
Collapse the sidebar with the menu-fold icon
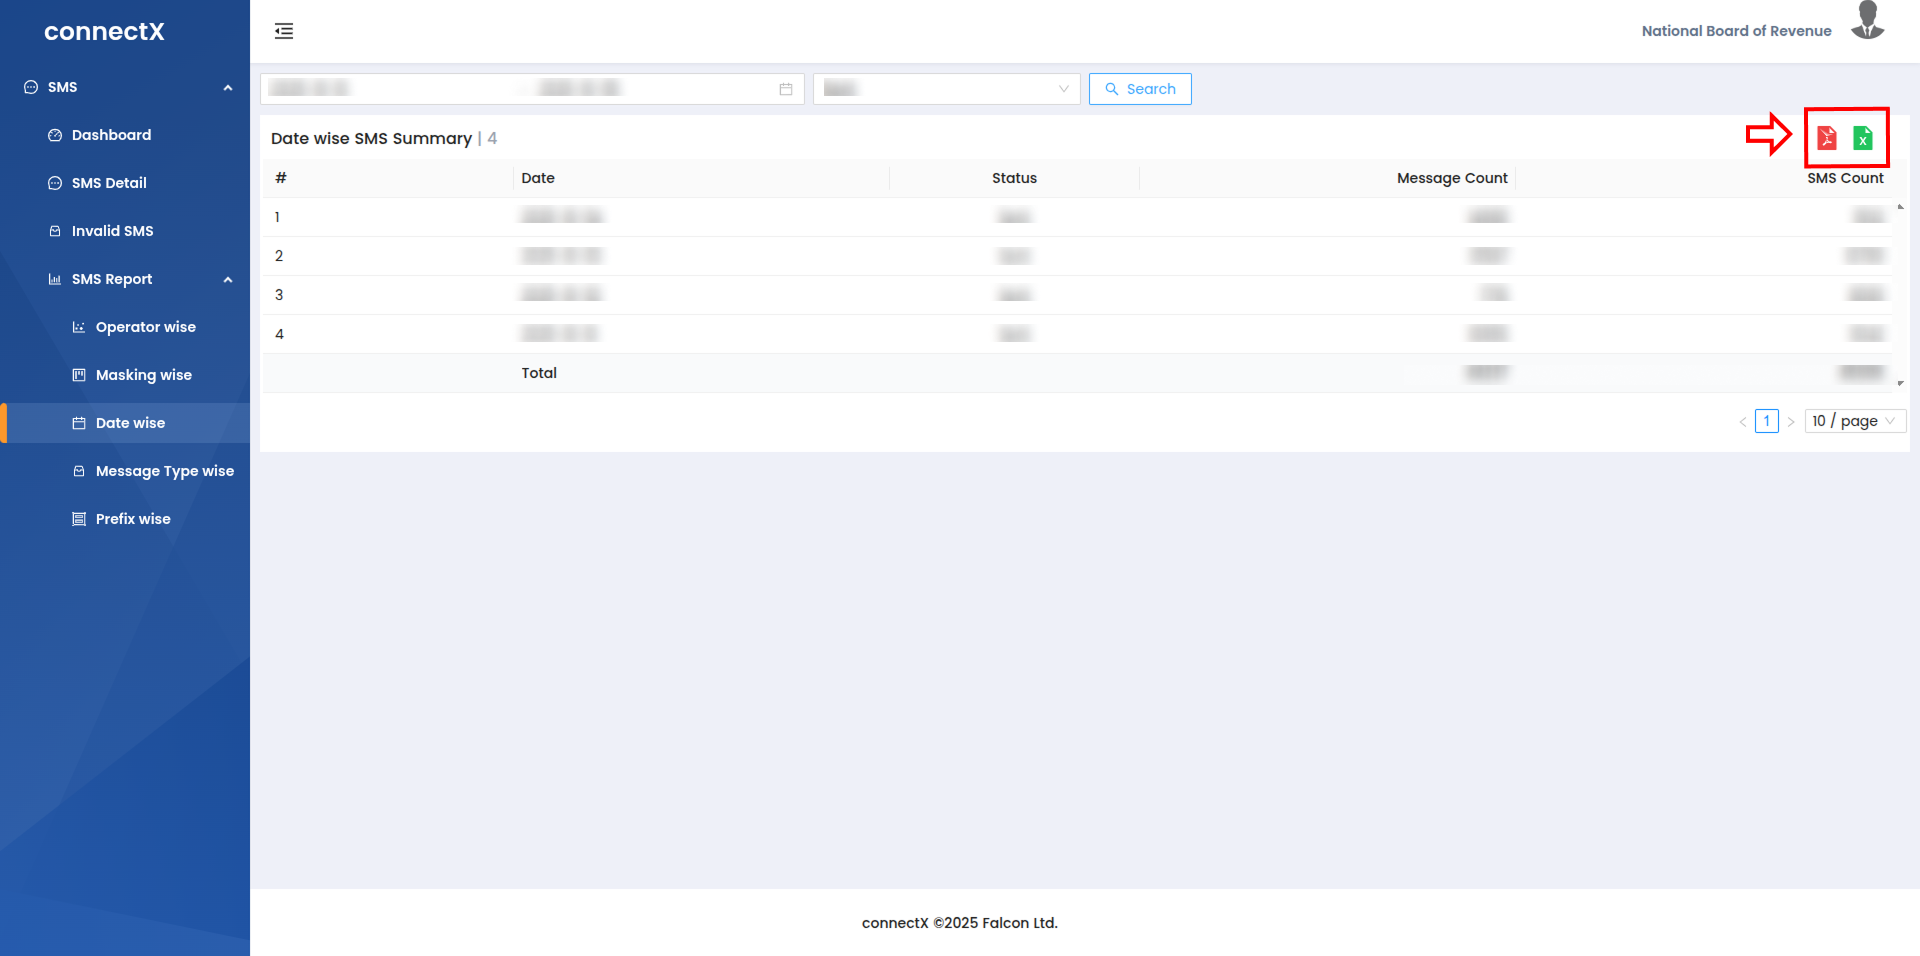pos(284,31)
